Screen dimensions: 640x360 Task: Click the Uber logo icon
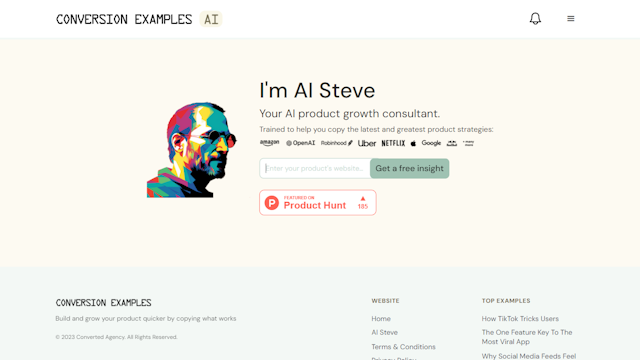tap(367, 143)
